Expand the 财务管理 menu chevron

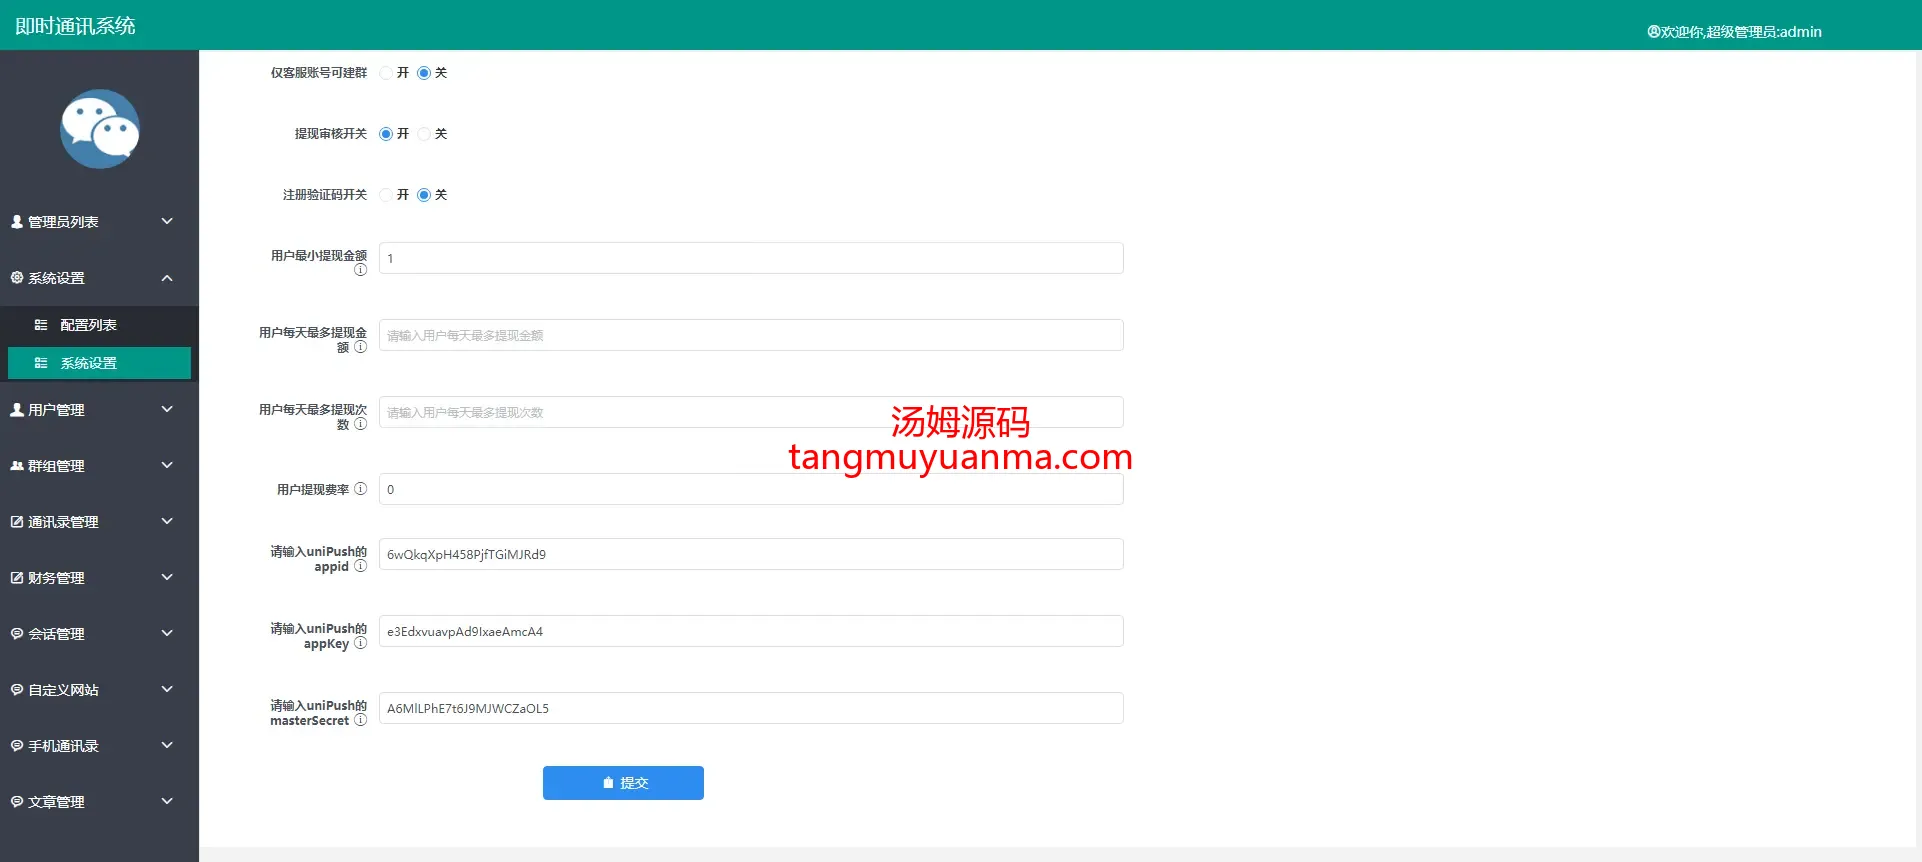(167, 577)
